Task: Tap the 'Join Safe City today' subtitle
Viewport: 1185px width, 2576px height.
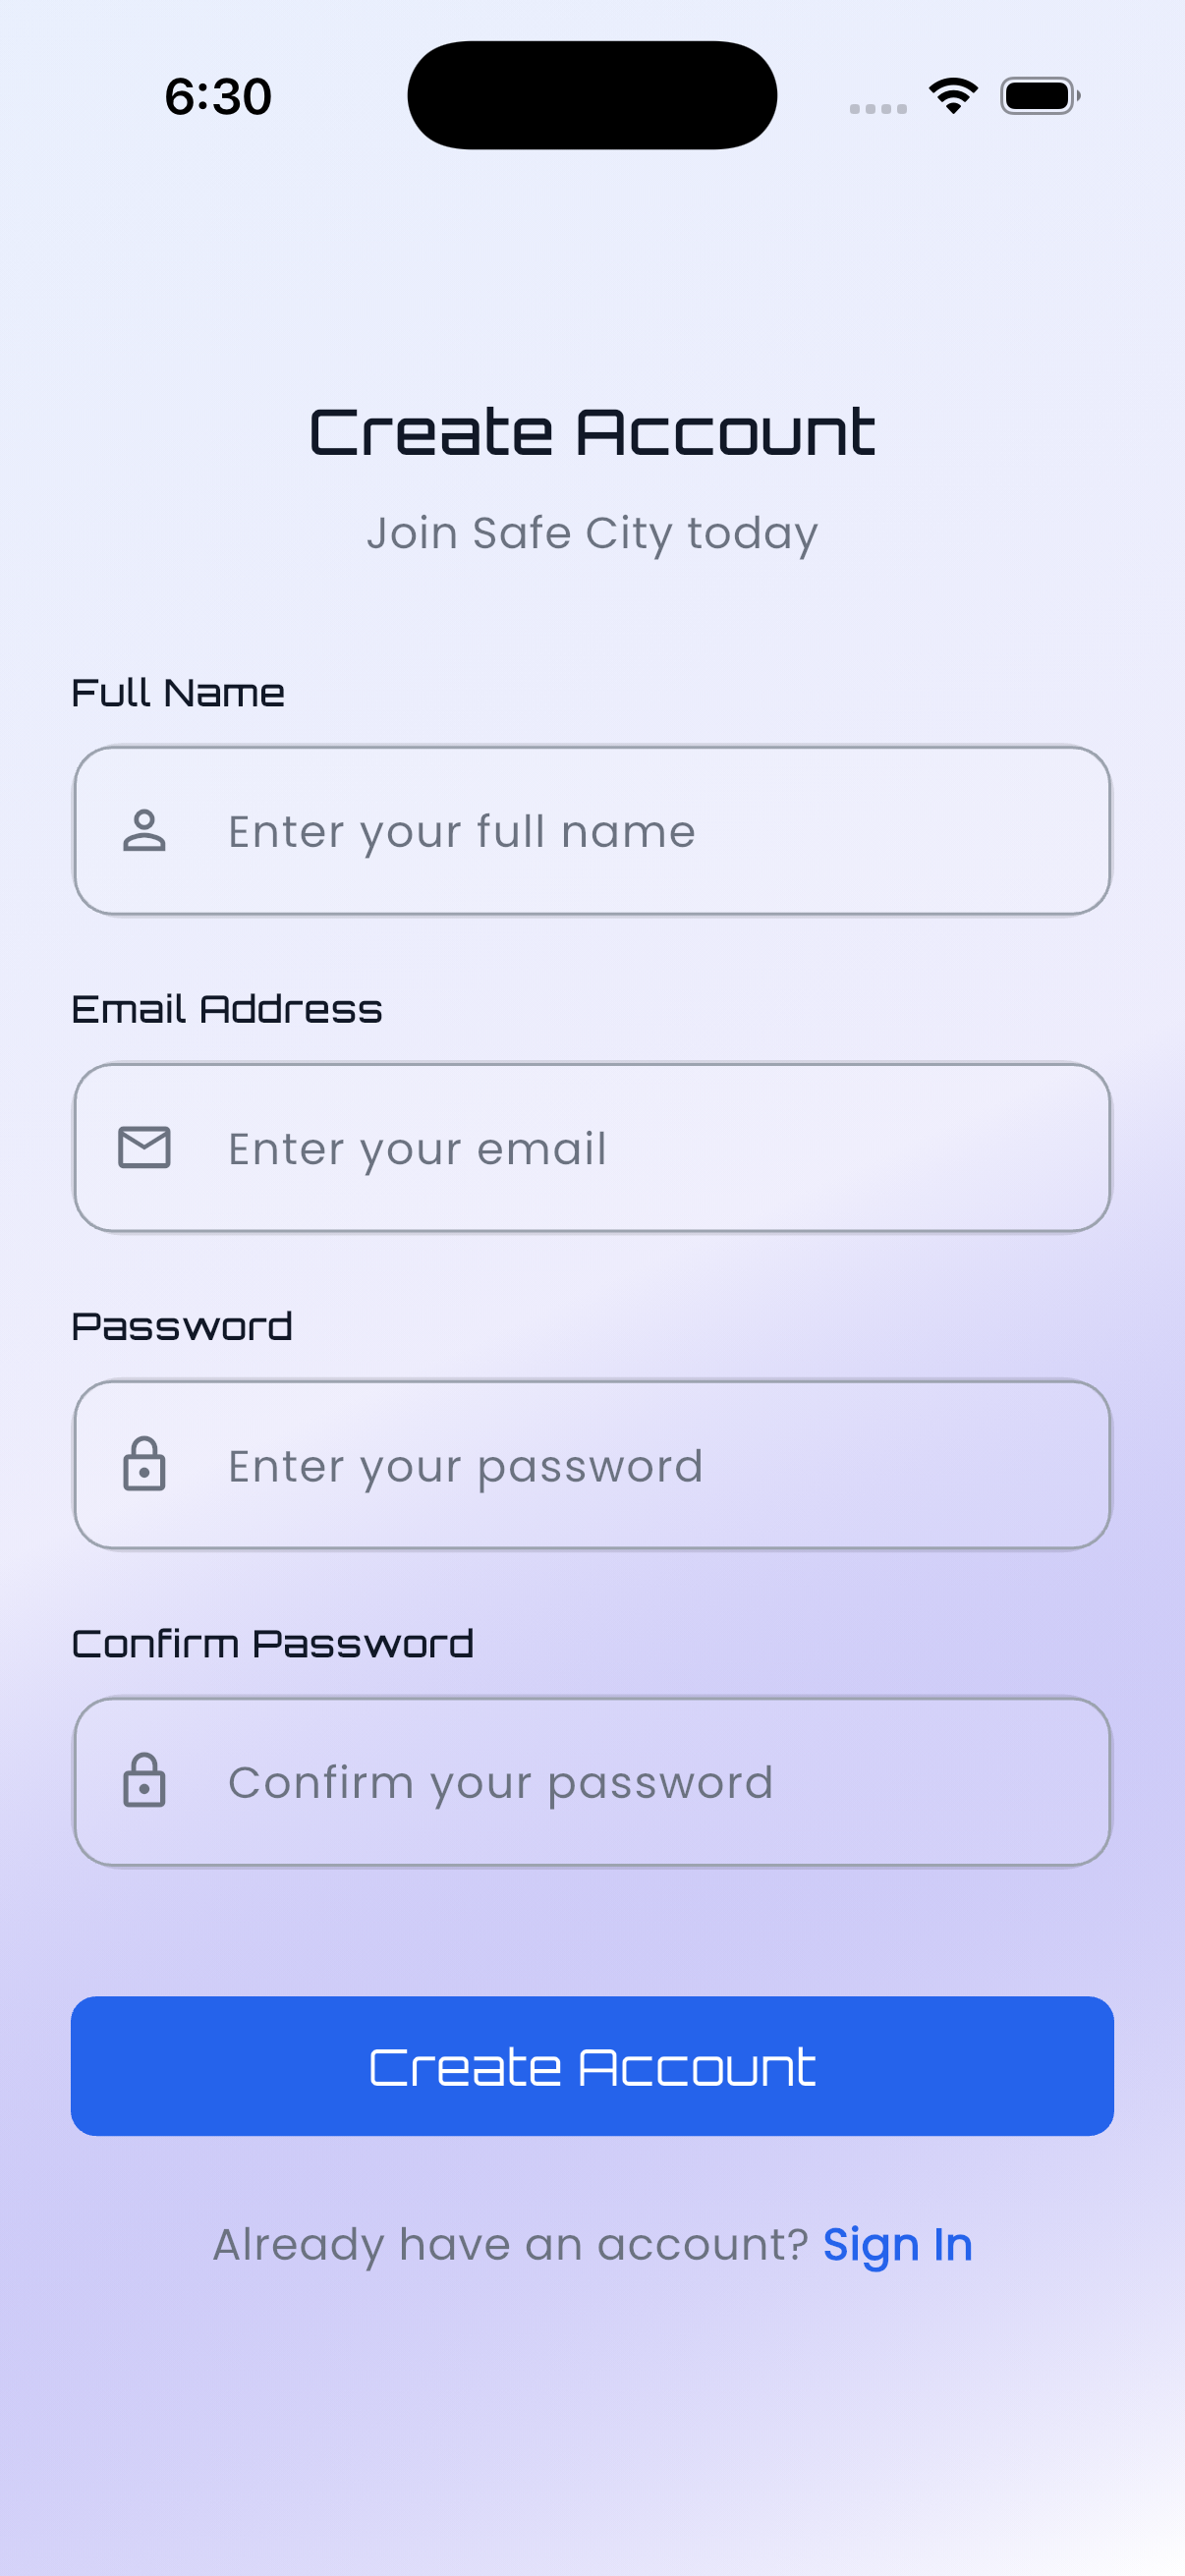Action: [x=592, y=533]
